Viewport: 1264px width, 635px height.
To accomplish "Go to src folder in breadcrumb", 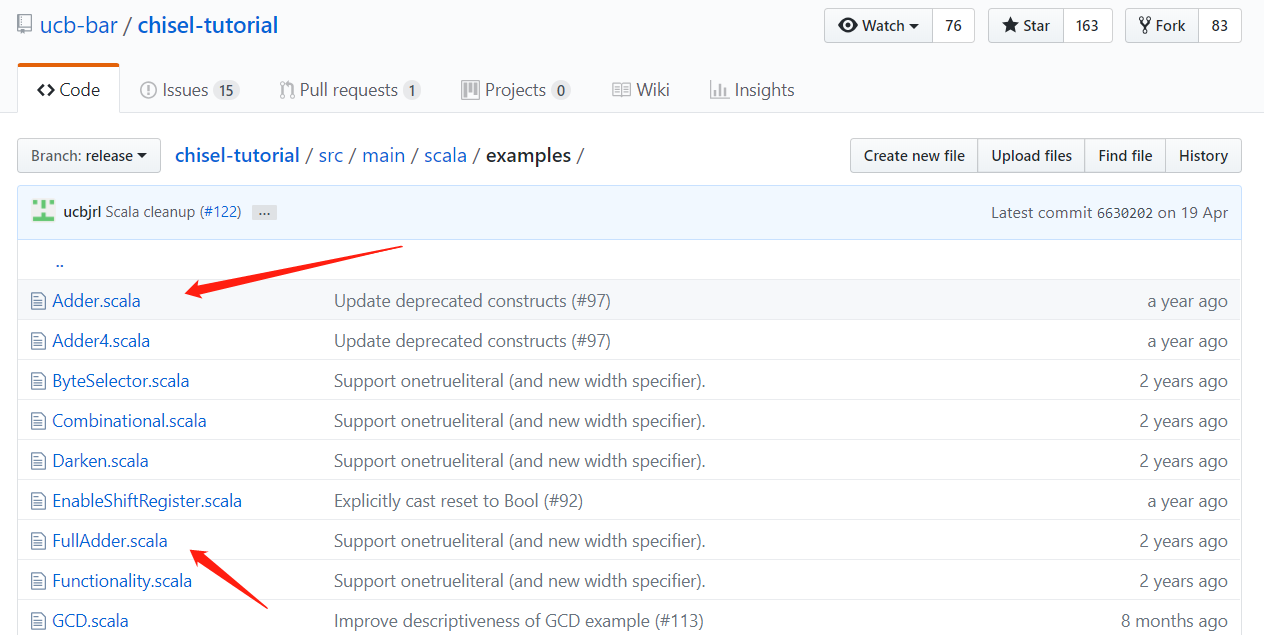I will [x=331, y=156].
